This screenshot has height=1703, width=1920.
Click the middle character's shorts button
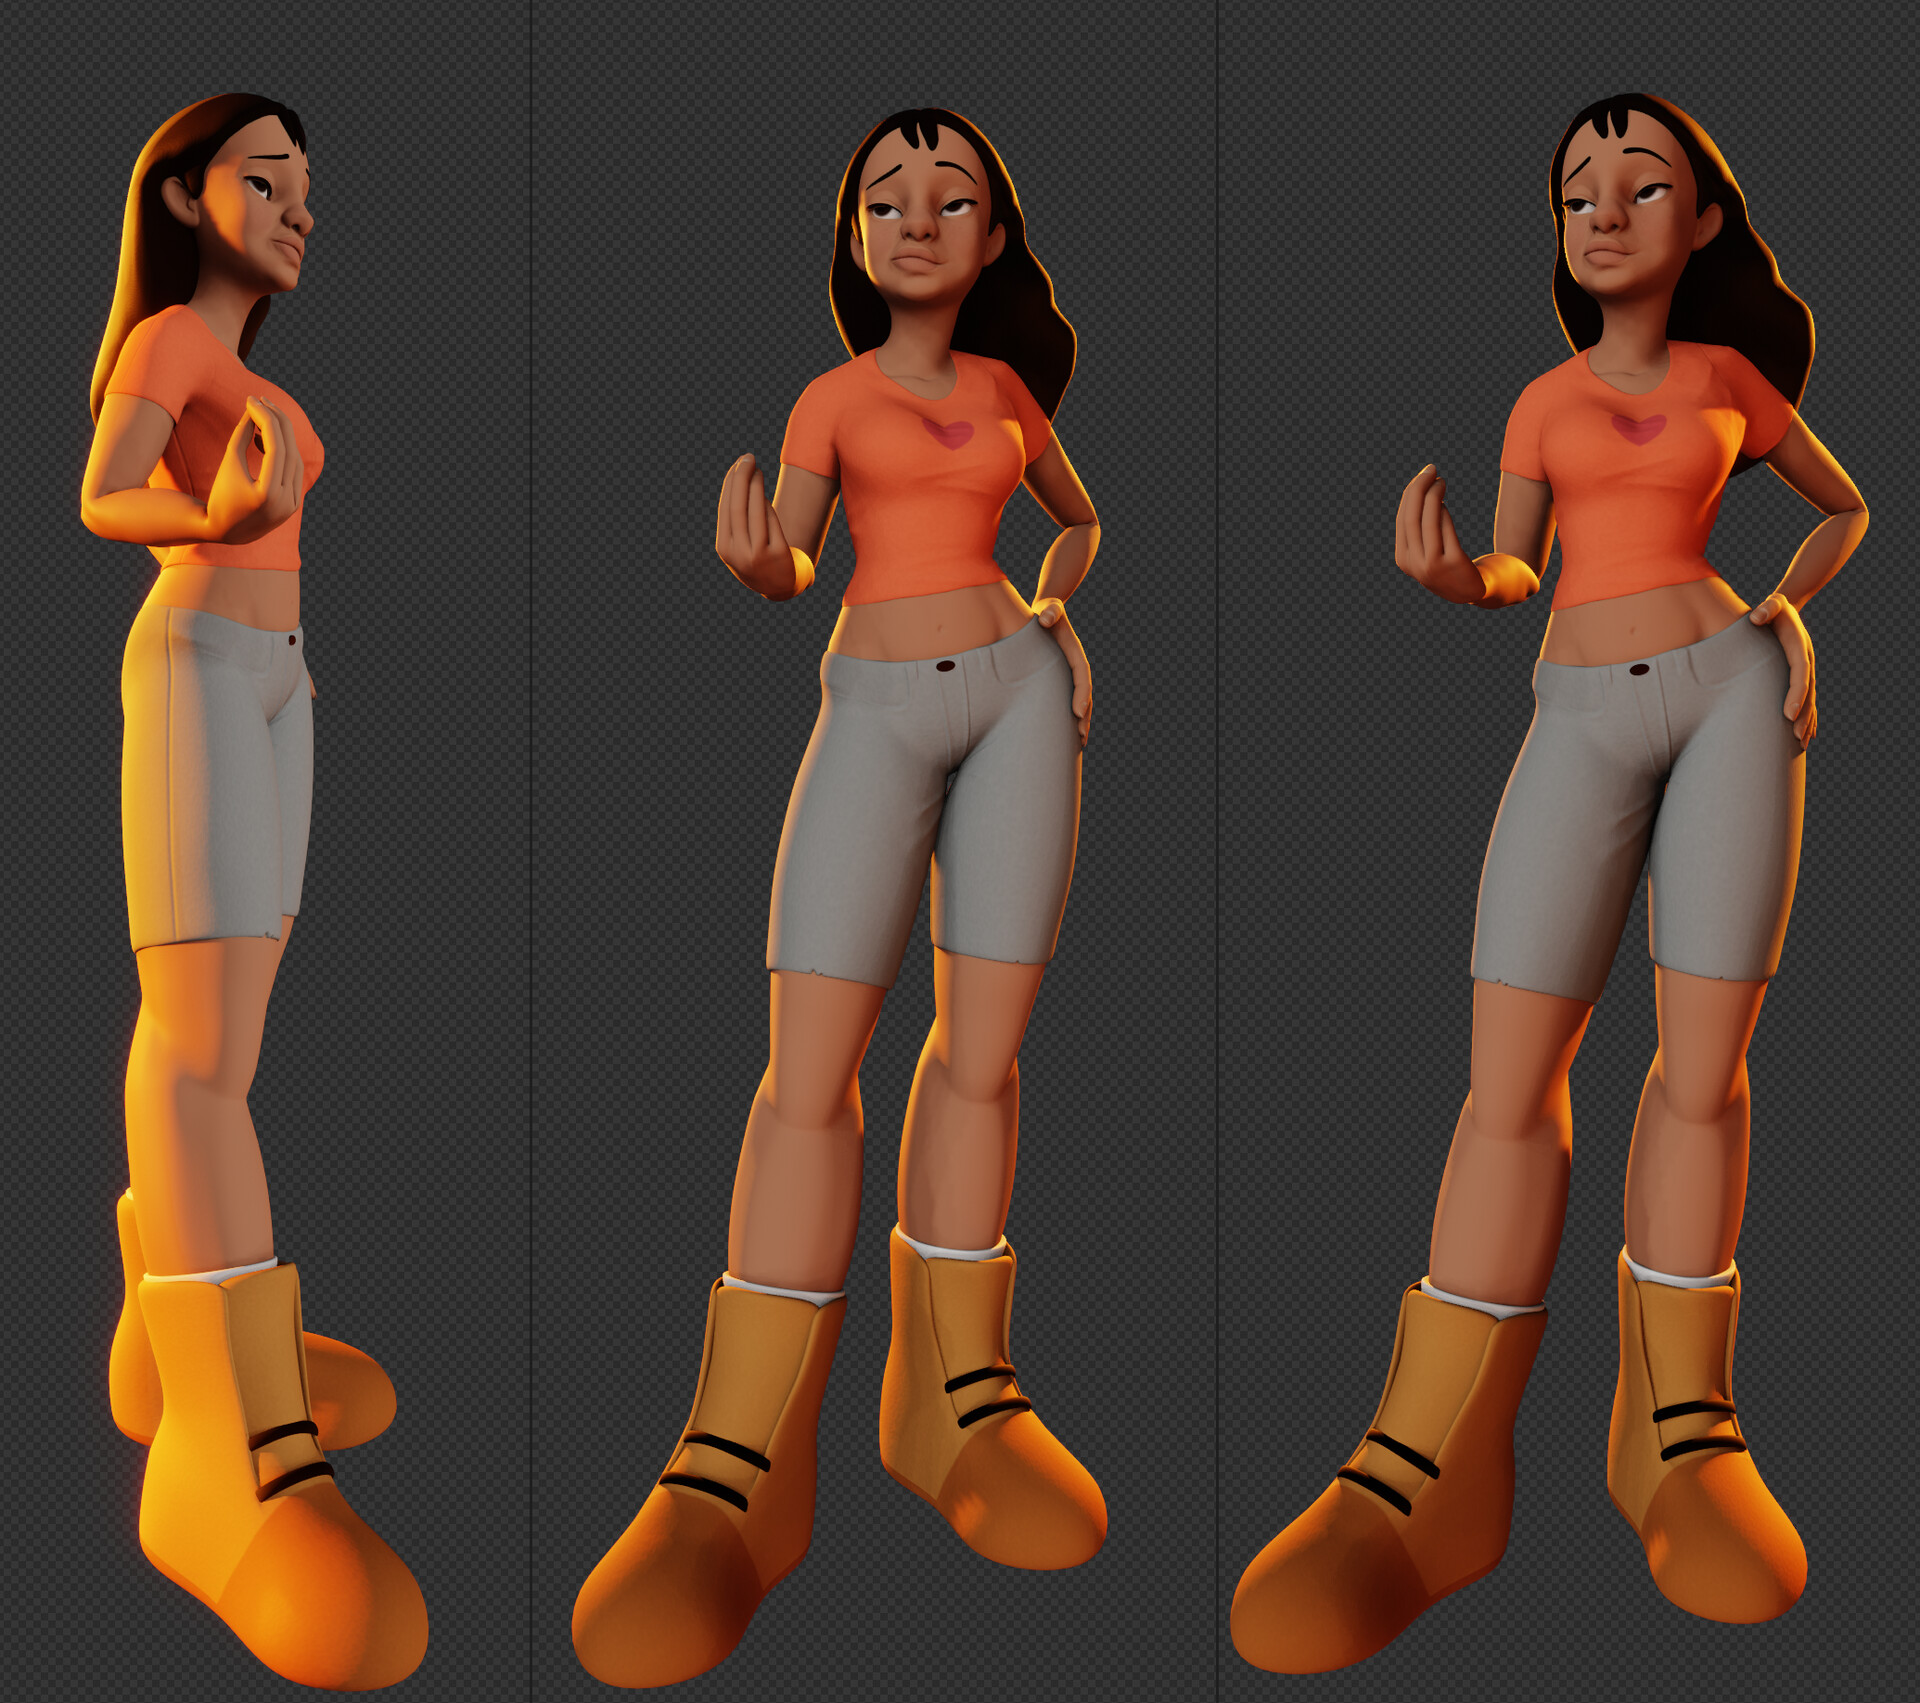(x=944, y=666)
